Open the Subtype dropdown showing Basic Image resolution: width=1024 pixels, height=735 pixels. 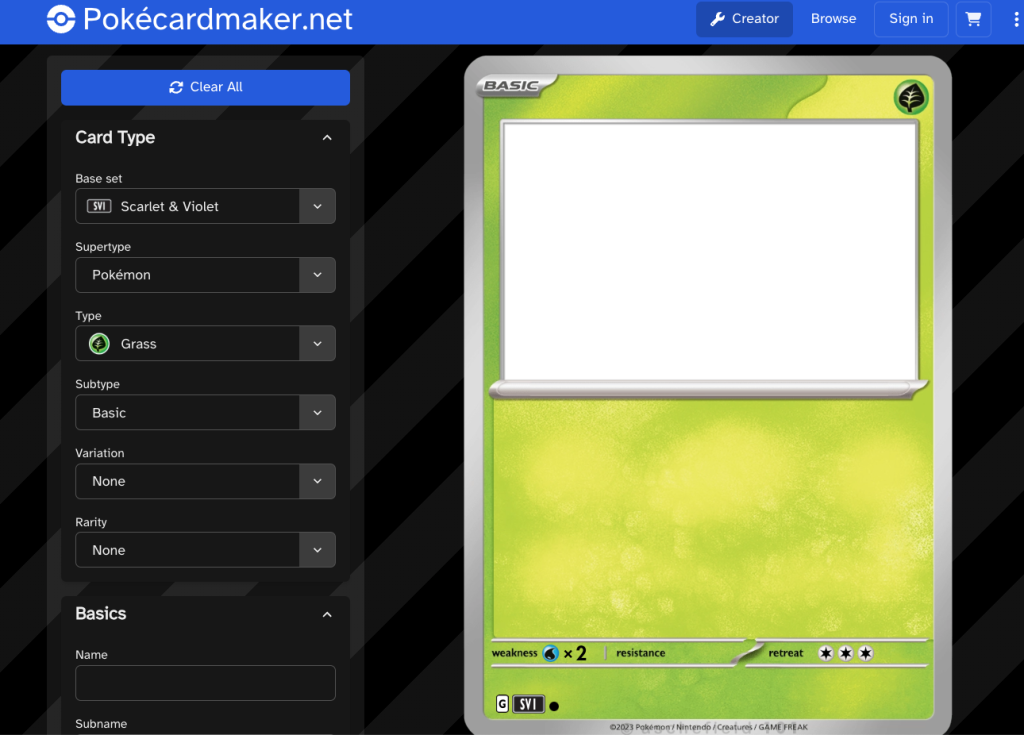coord(206,412)
